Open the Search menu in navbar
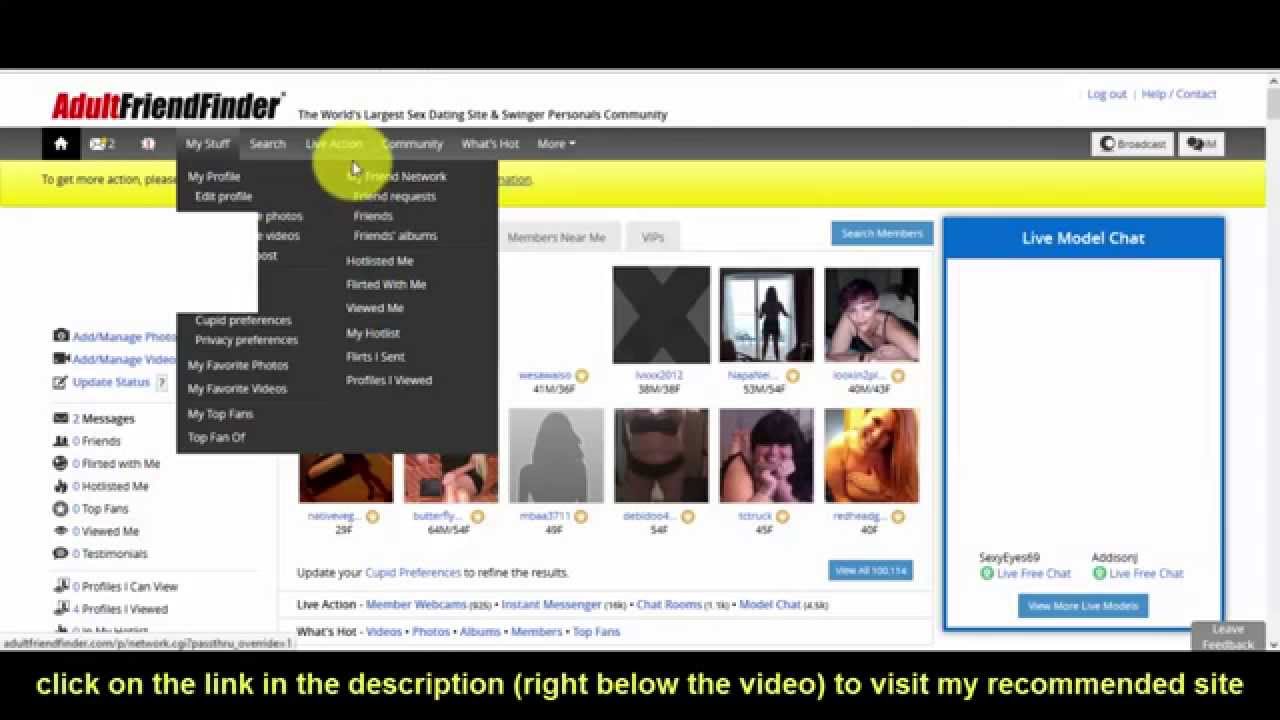This screenshot has width=1280, height=720. pos(267,144)
